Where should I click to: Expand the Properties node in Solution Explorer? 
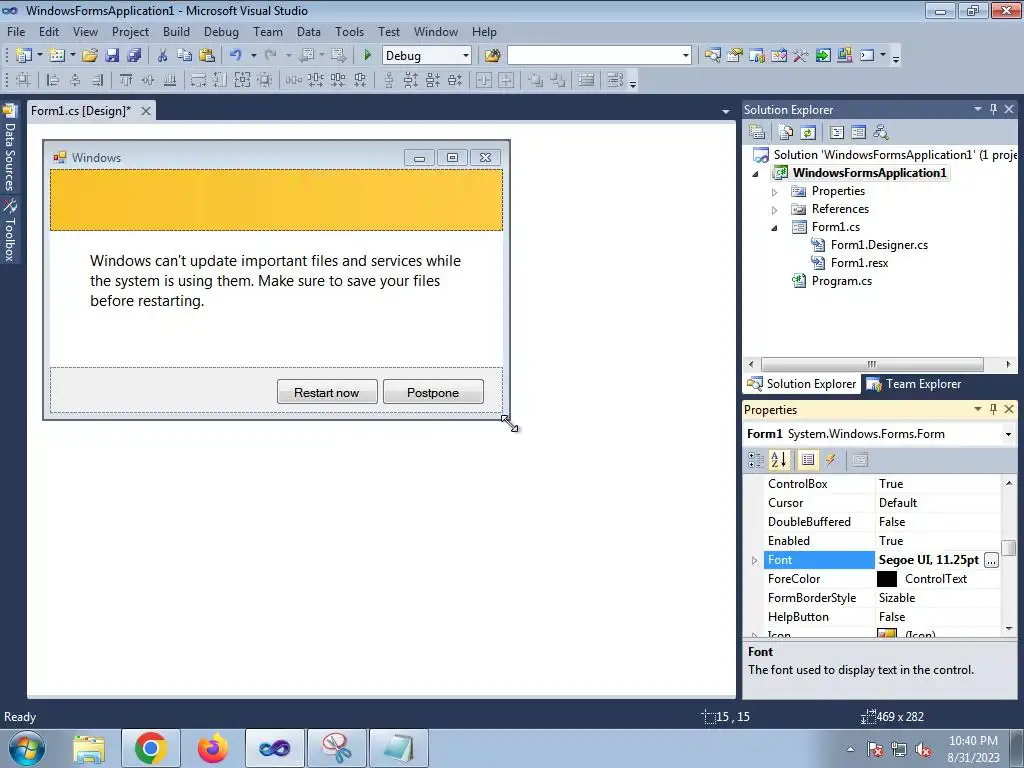[775, 192]
